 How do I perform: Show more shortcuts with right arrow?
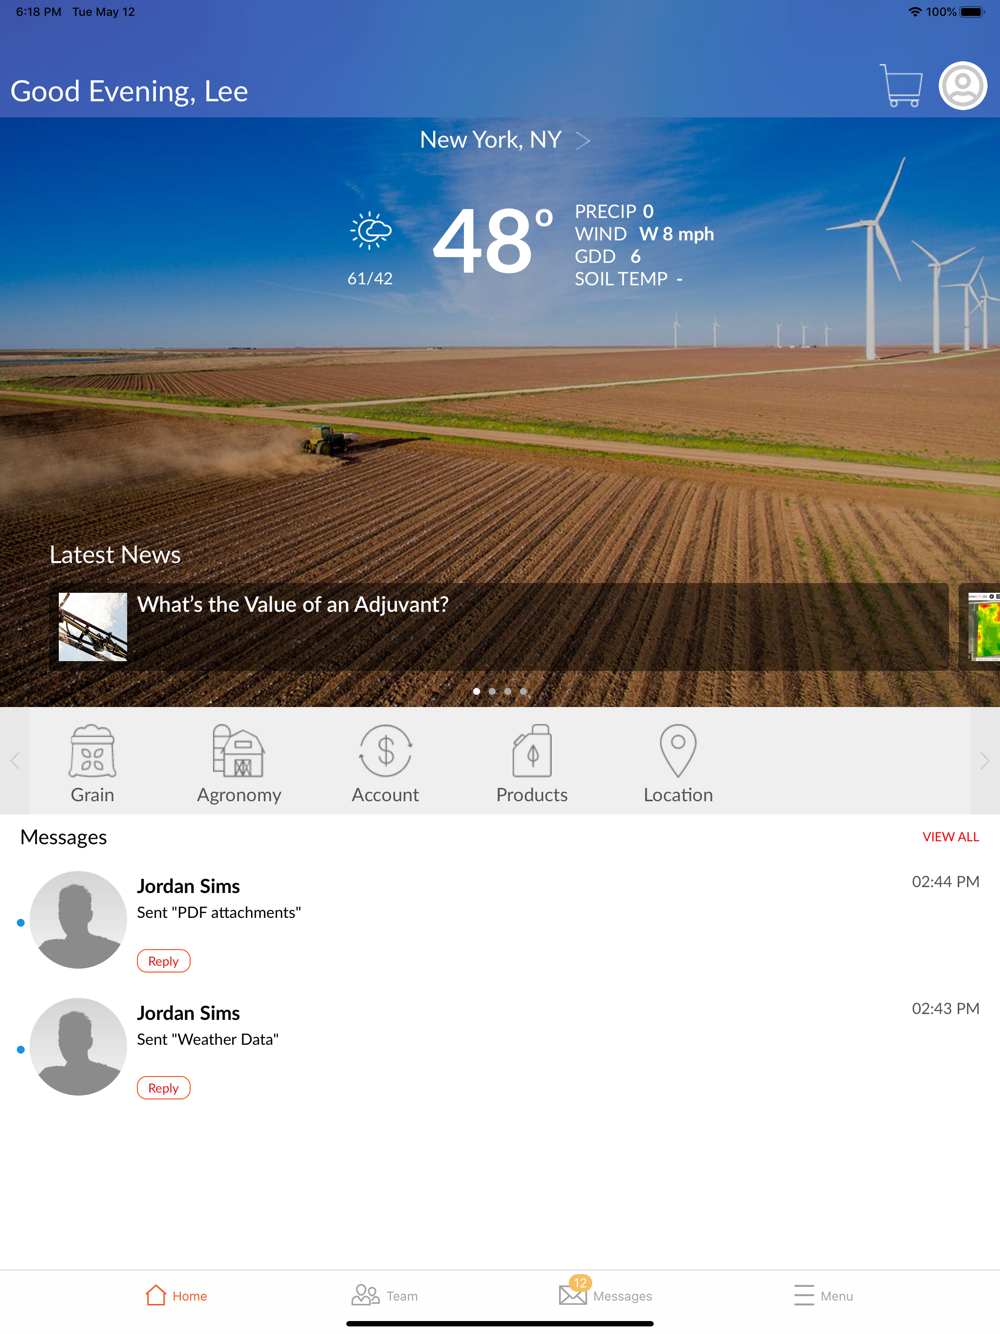pos(985,761)
